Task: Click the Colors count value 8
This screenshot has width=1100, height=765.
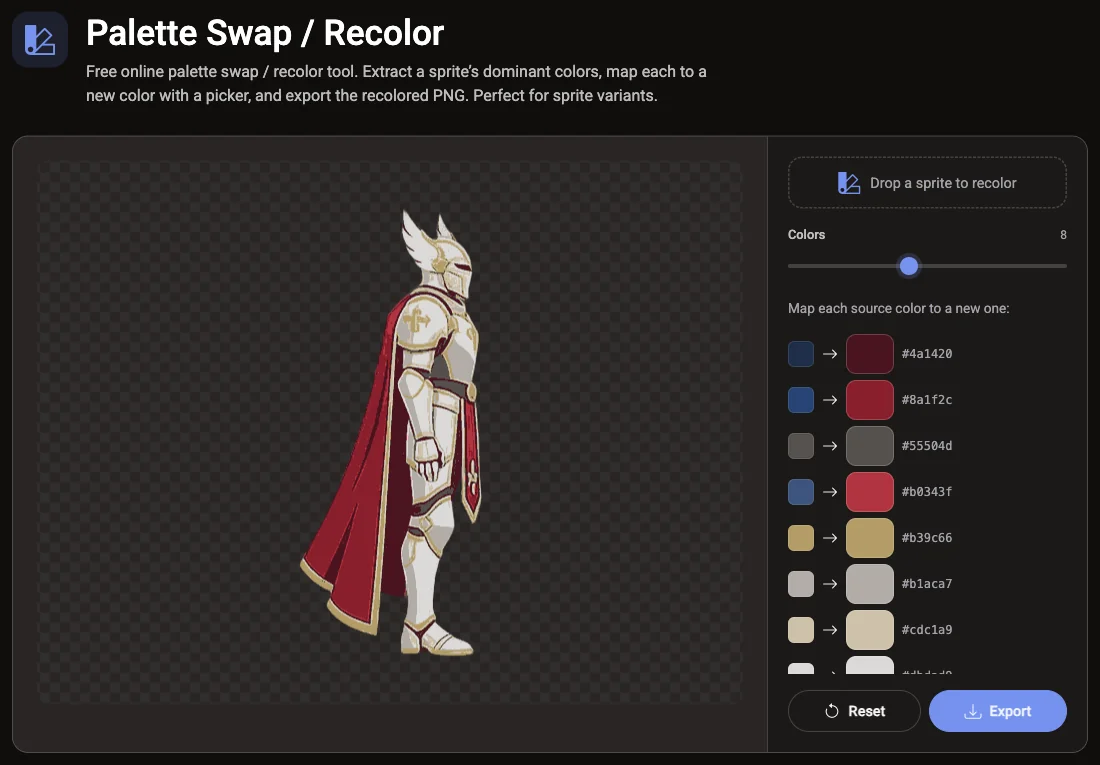Action: click(1063, 235)
